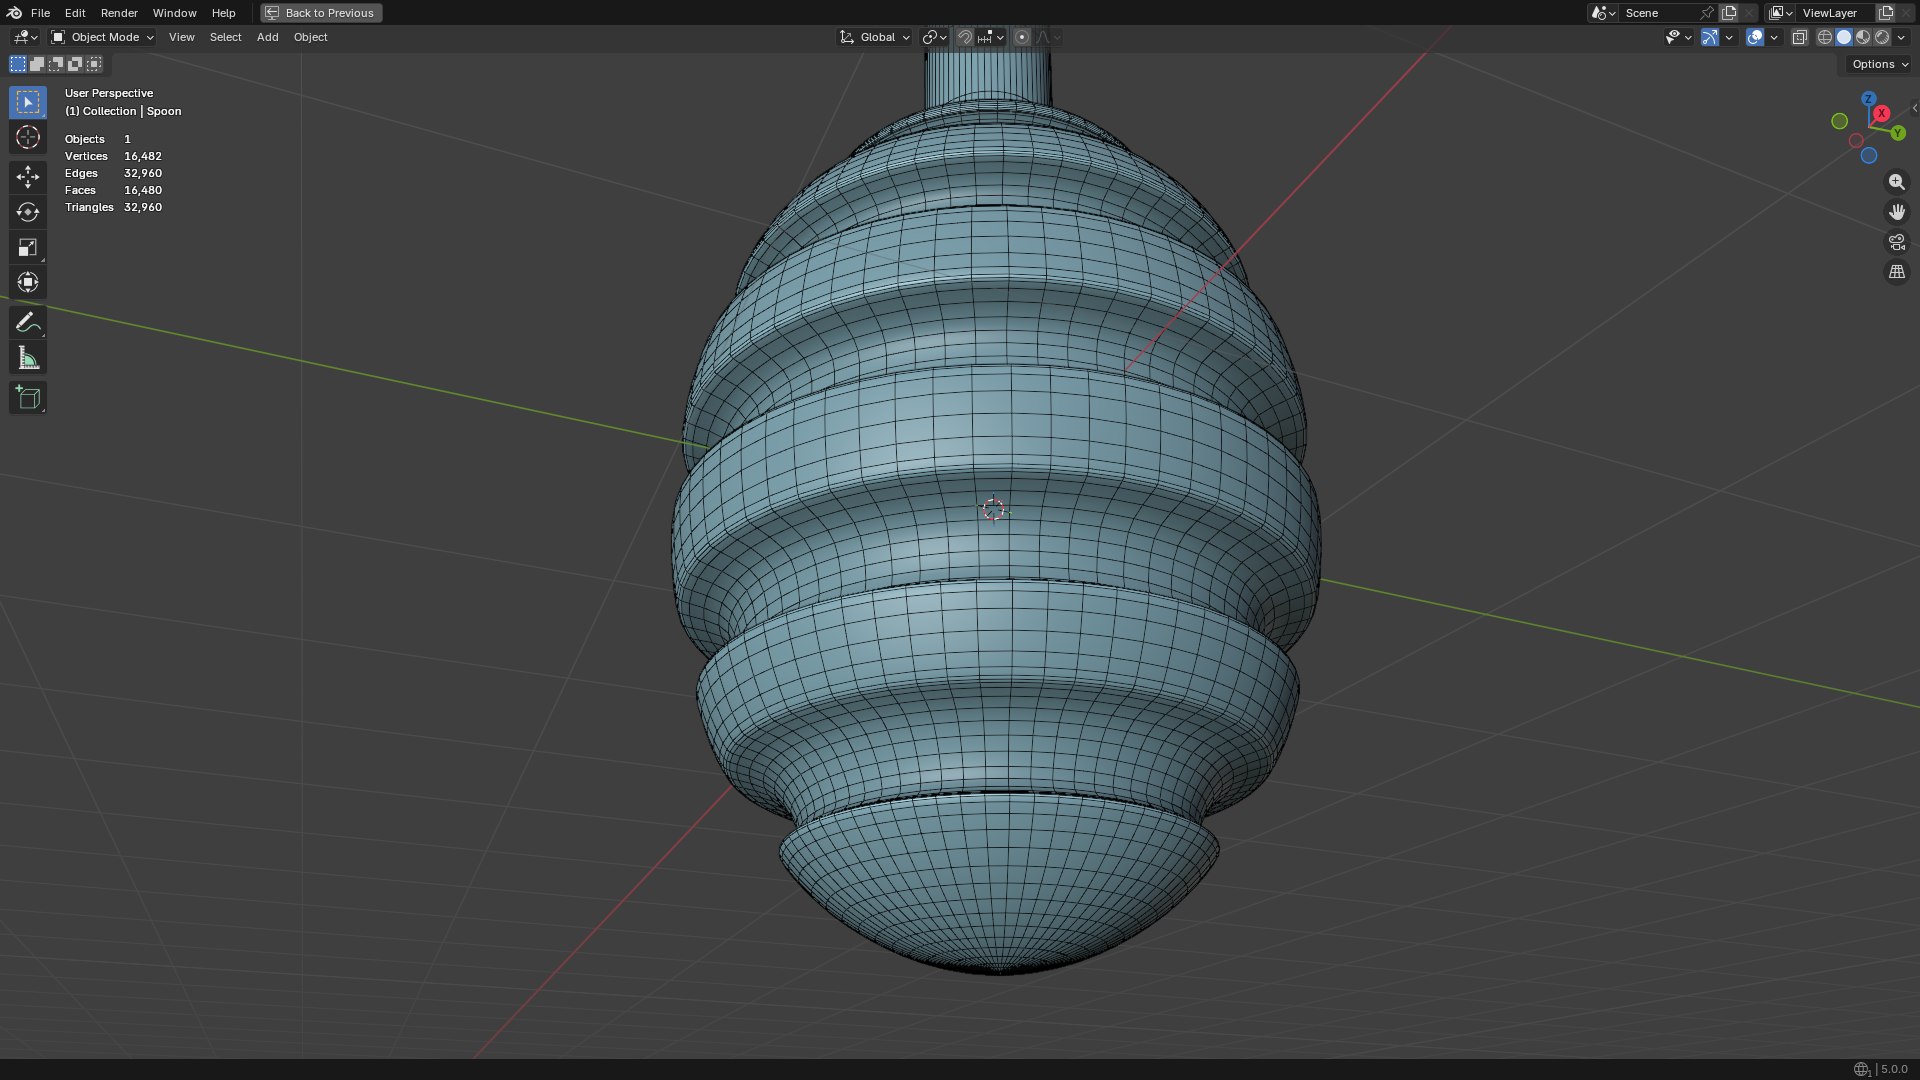The height and width of the screenshot is (1080, 1920).
Task: Click the X axis on navigation gizmo
Action: click(1881, 113)
